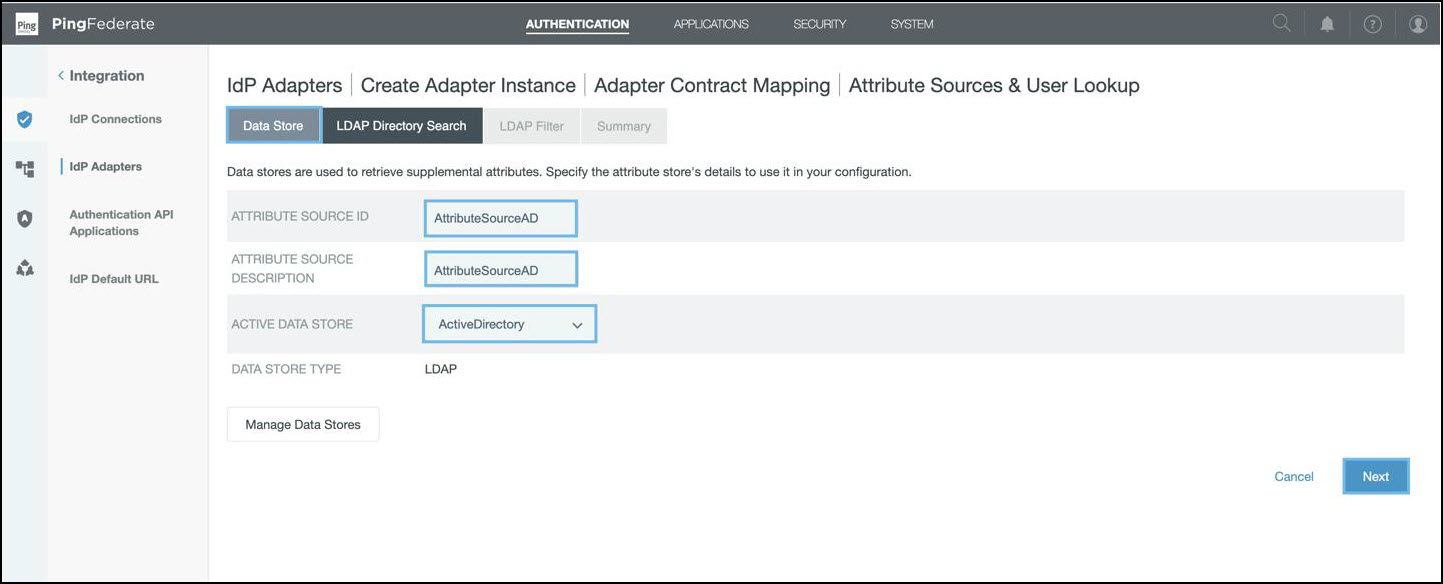Click the Cancel link
1443x584 pixels.
1293,477
